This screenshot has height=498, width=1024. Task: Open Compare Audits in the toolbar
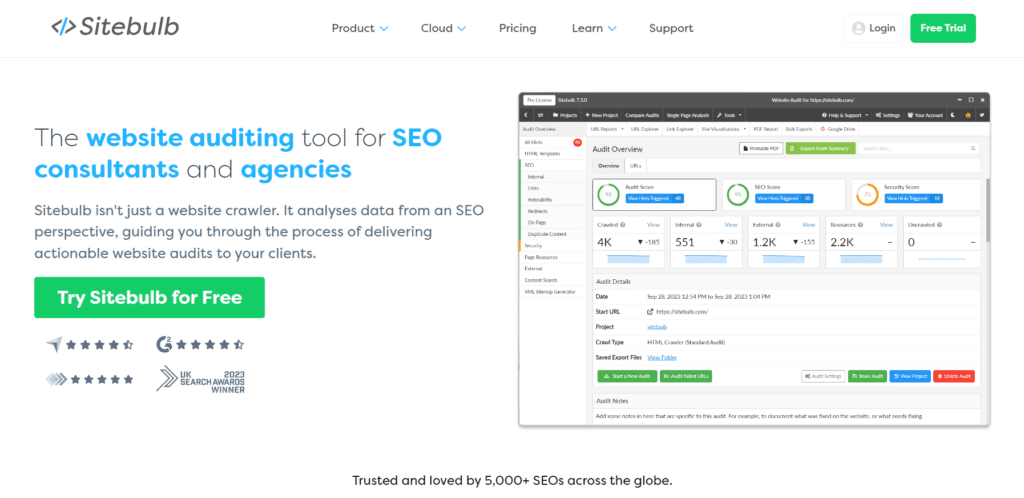[641, 115]
